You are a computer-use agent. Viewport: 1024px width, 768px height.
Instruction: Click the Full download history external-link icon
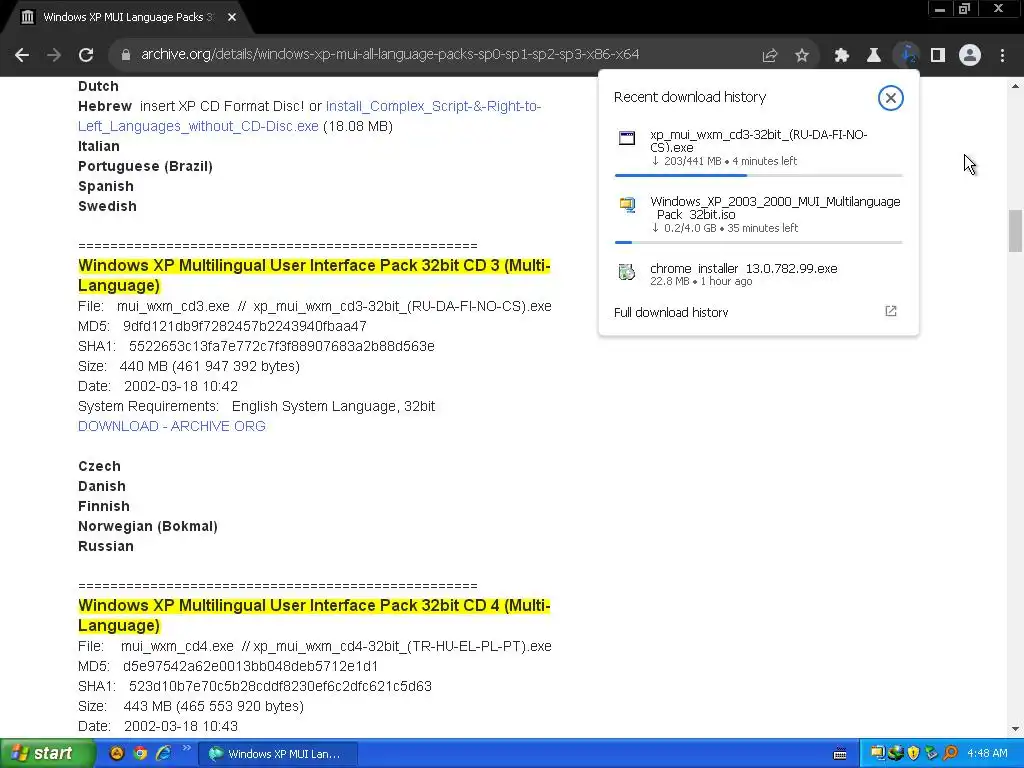890,311
